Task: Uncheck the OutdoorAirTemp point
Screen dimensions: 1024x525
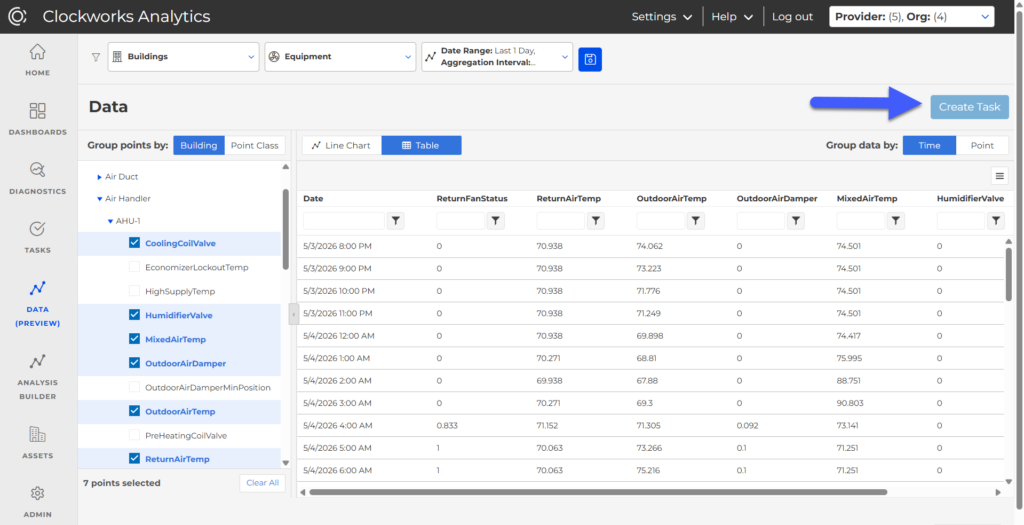Action: 135,411
